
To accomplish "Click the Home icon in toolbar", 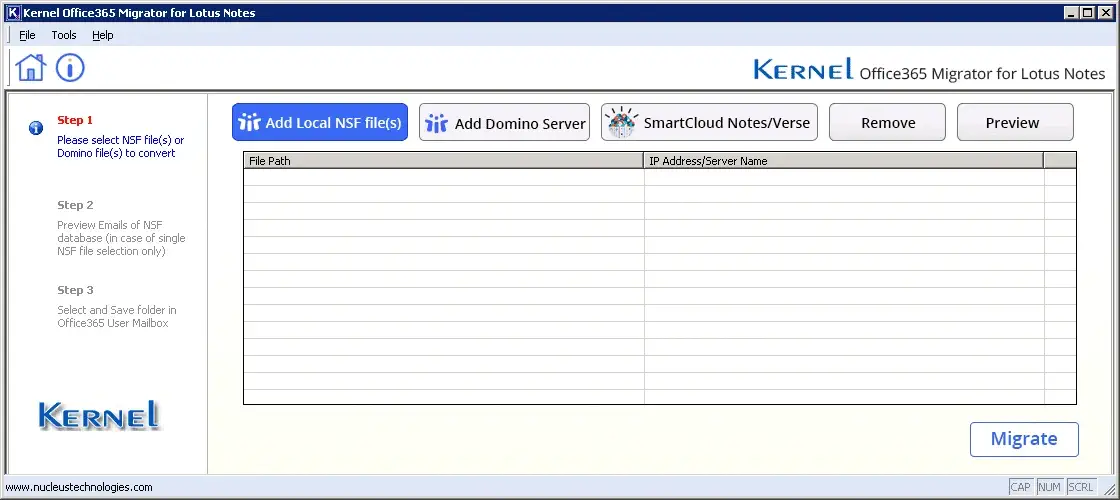I will [31, 68].
